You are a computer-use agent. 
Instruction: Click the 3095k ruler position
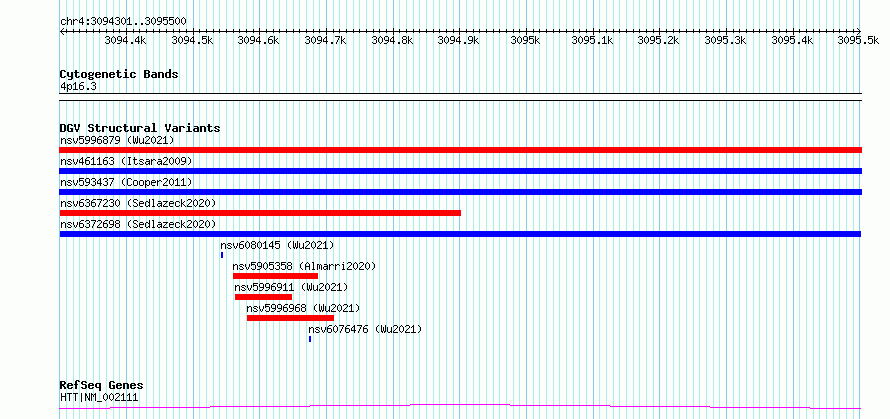(525, 40)
